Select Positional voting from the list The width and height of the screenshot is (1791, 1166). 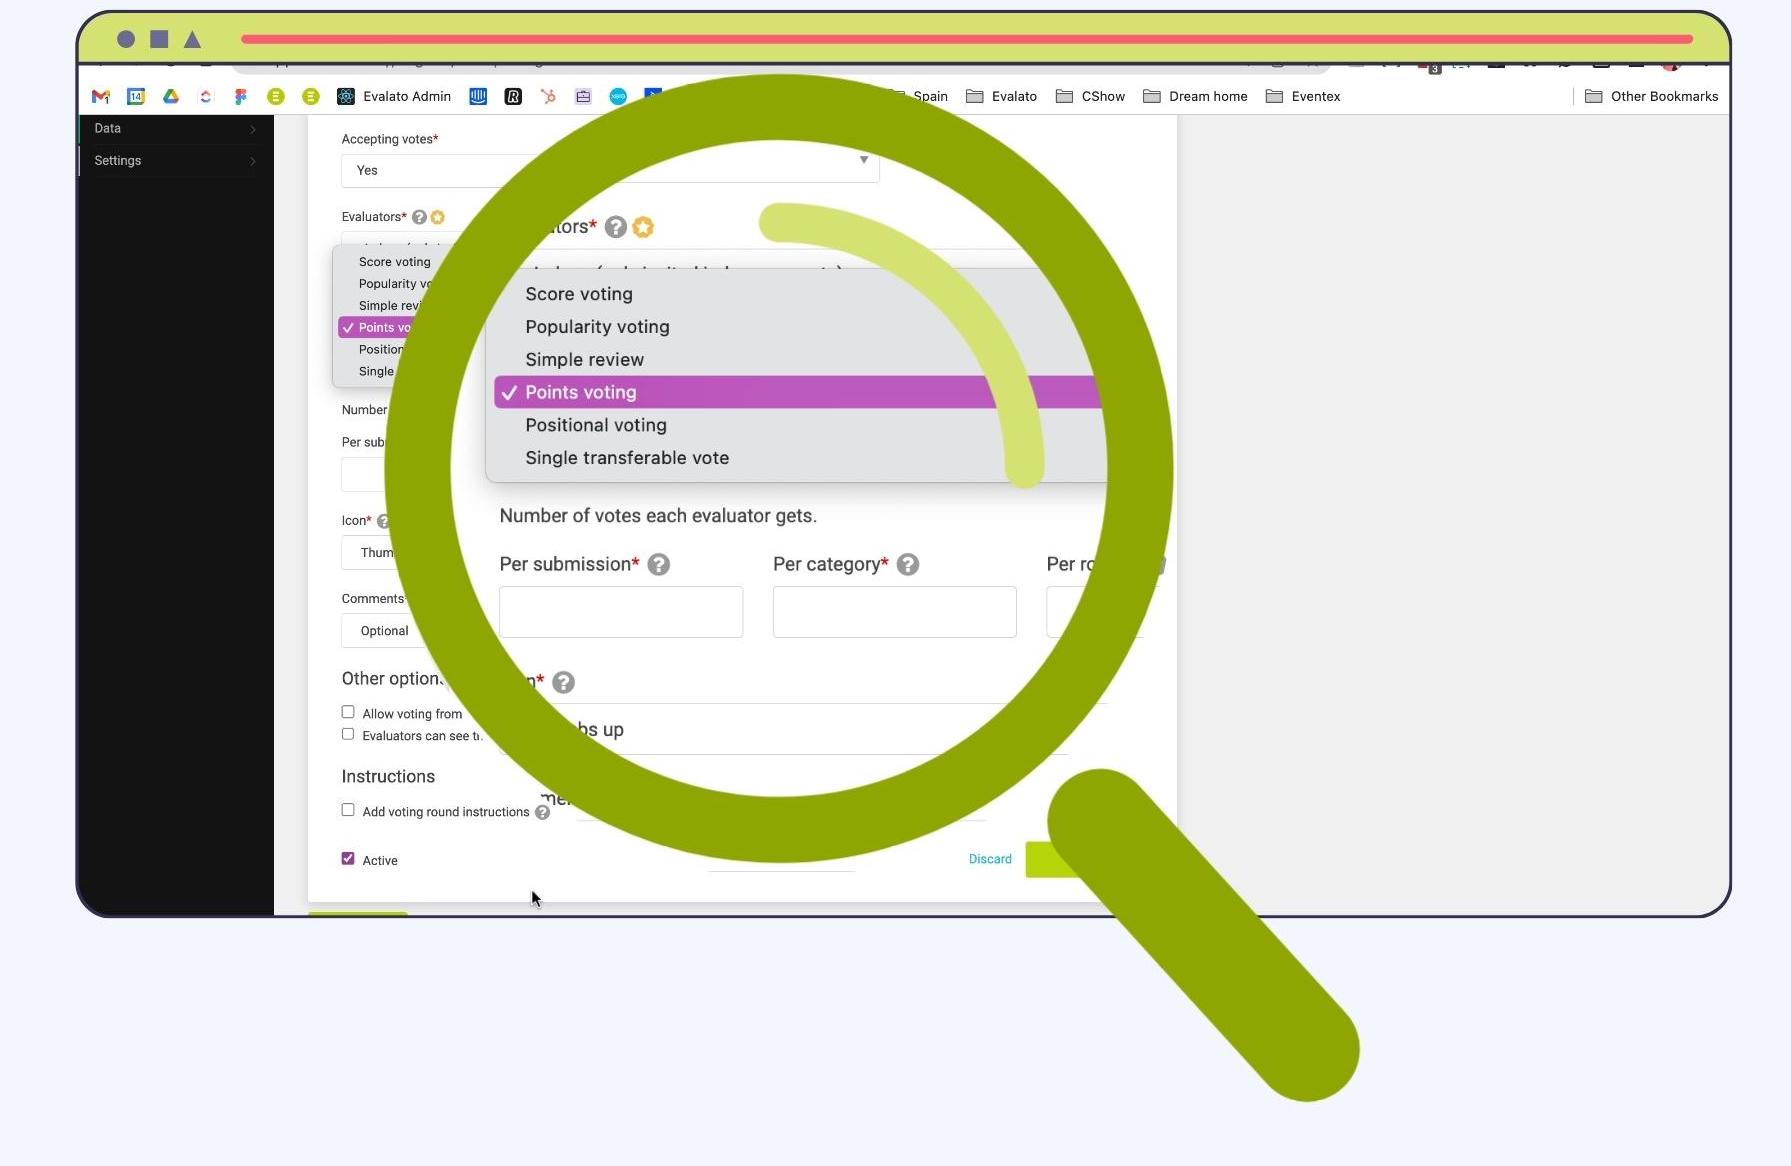596,425
